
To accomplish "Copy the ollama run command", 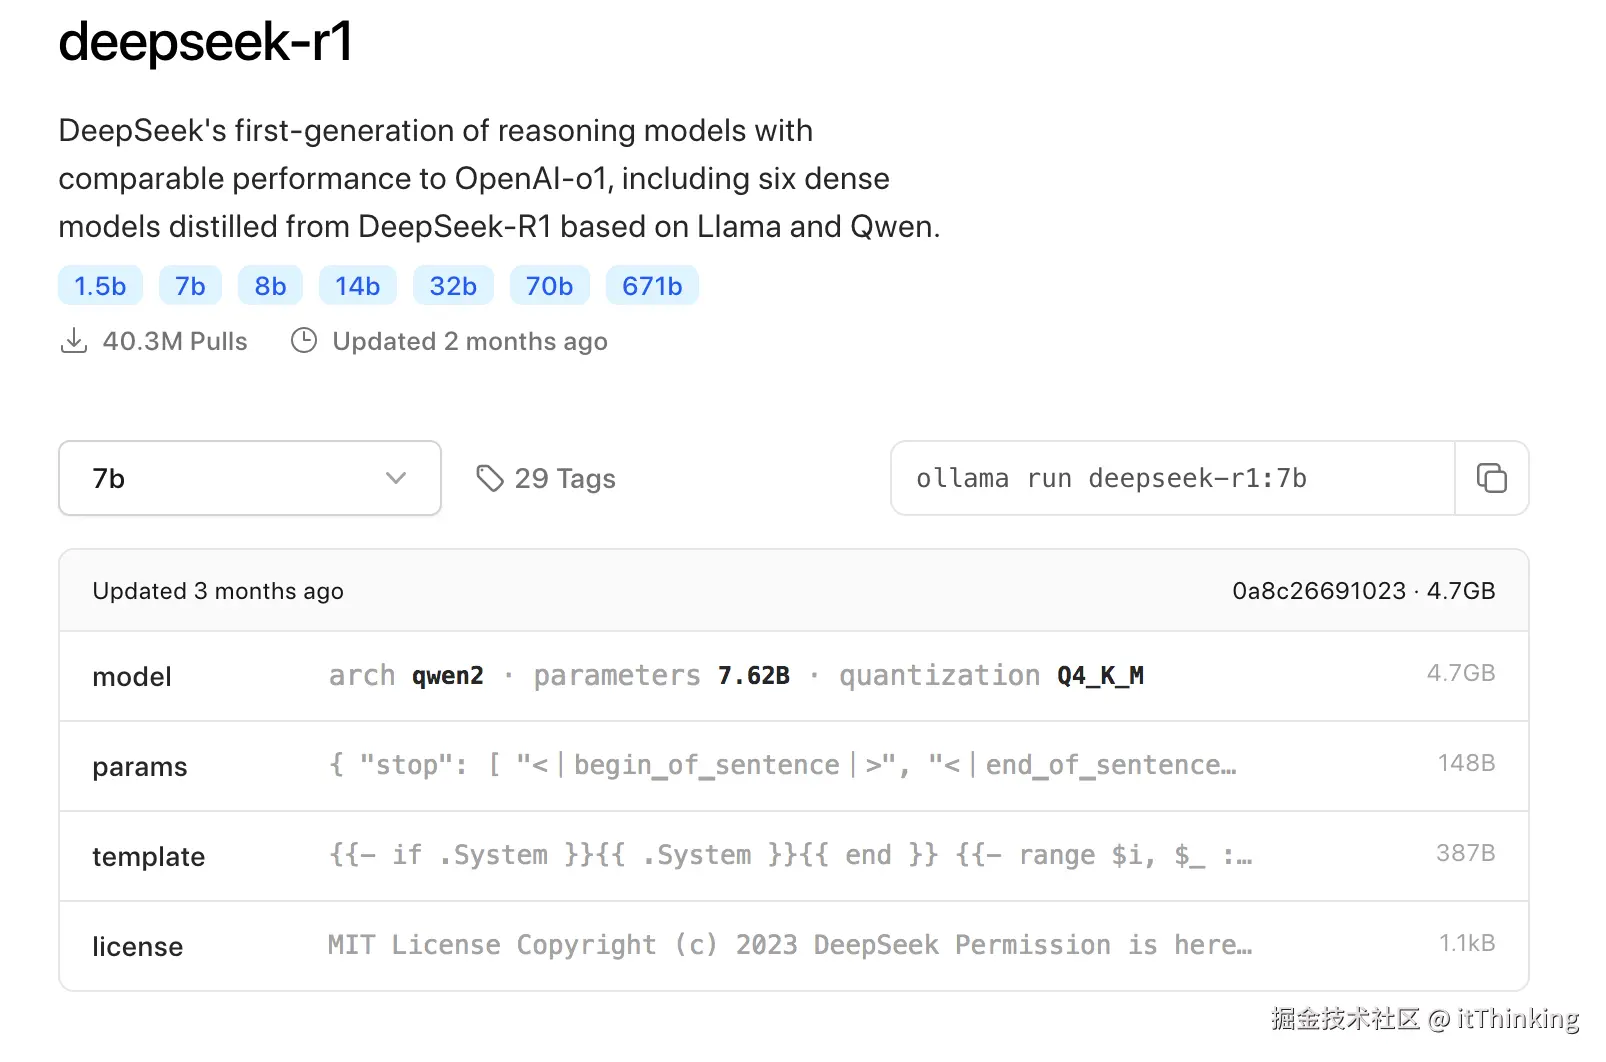I will 1491,478.
